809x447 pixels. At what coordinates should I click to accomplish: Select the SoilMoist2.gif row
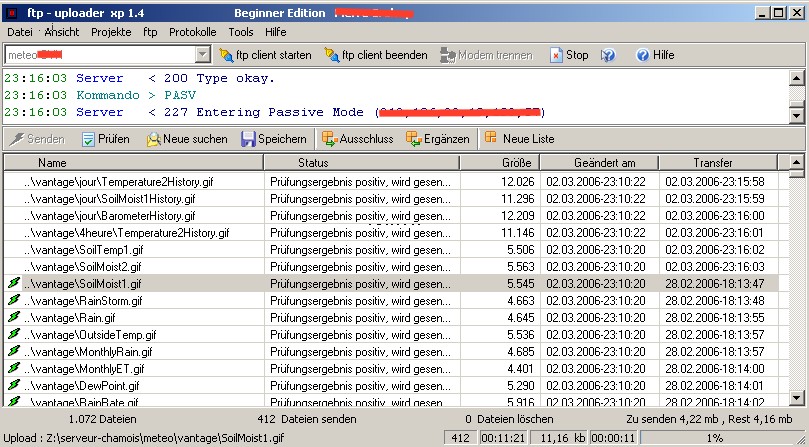pos(391,266)
